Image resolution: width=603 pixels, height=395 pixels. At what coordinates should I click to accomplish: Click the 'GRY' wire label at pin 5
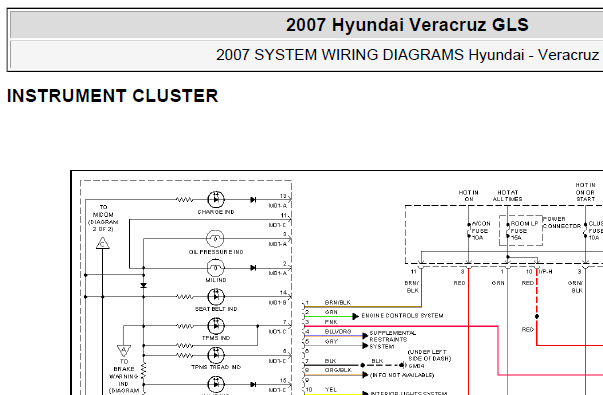pos(331,342)
